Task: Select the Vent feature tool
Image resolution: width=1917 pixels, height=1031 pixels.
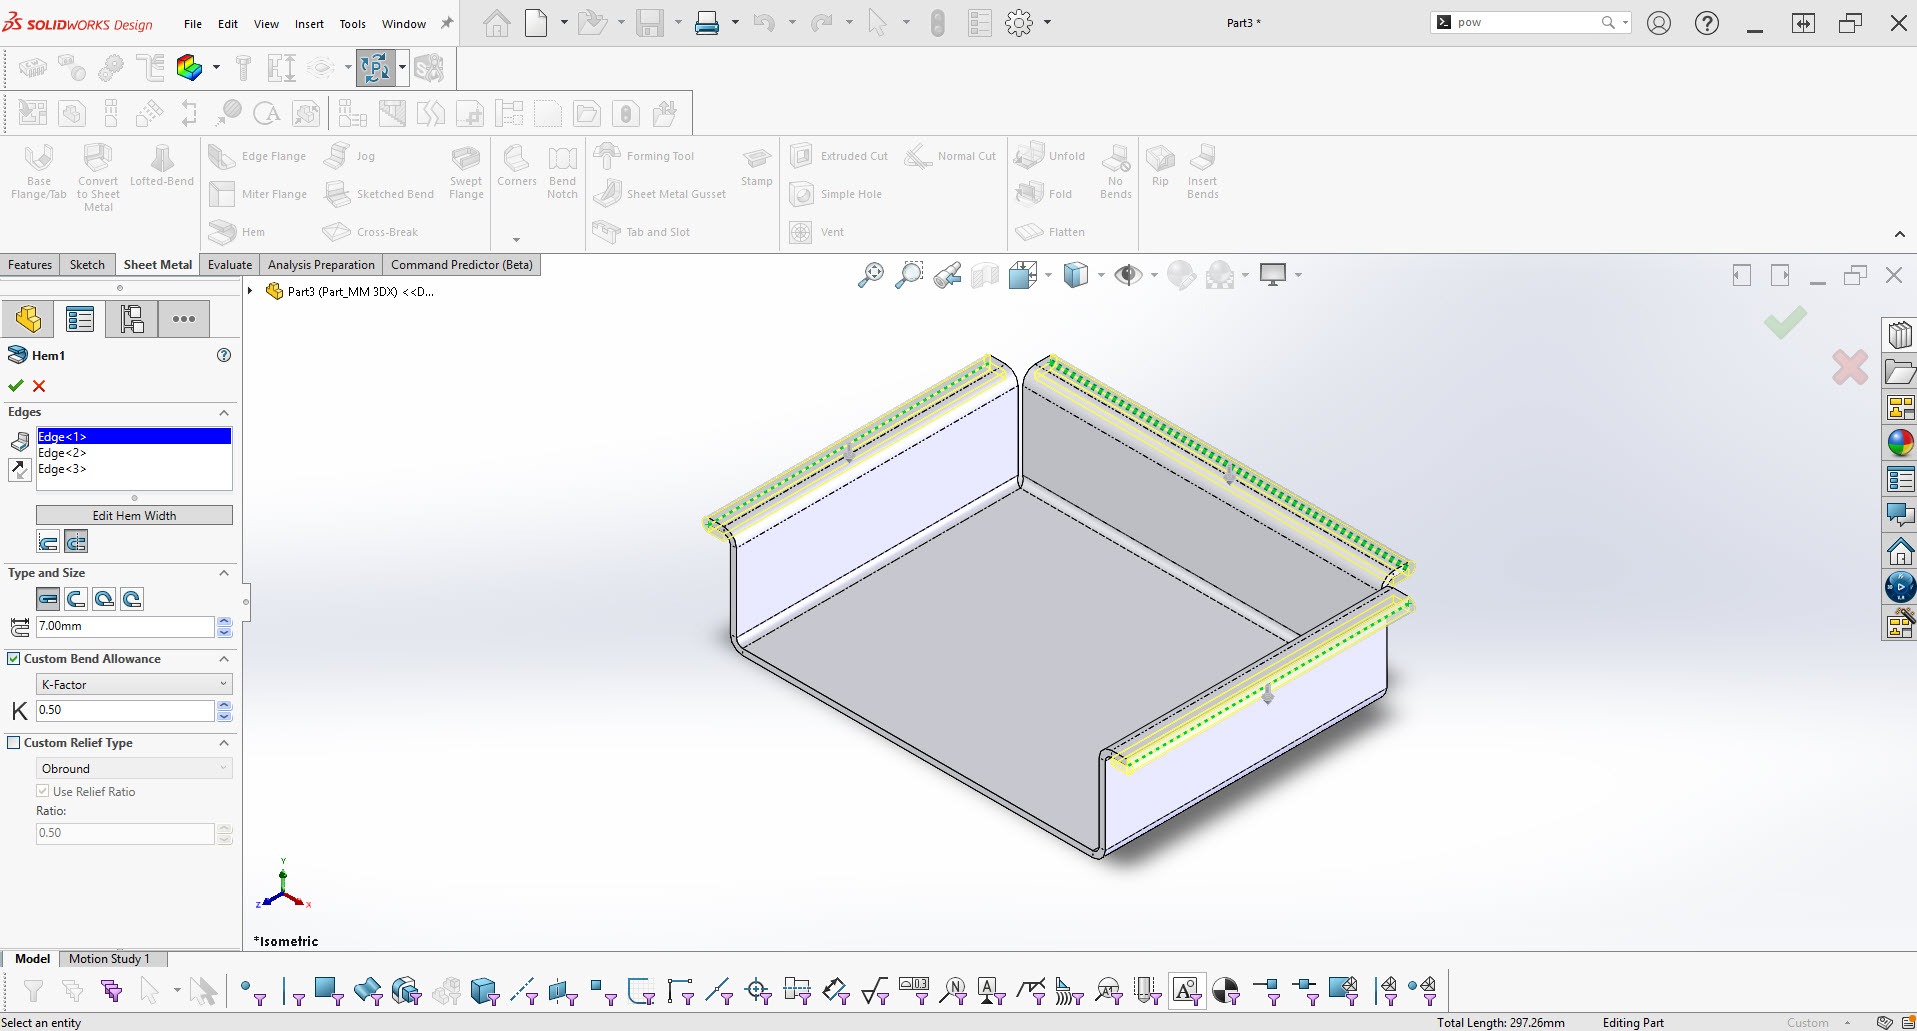Action: (x=820, y=231)
